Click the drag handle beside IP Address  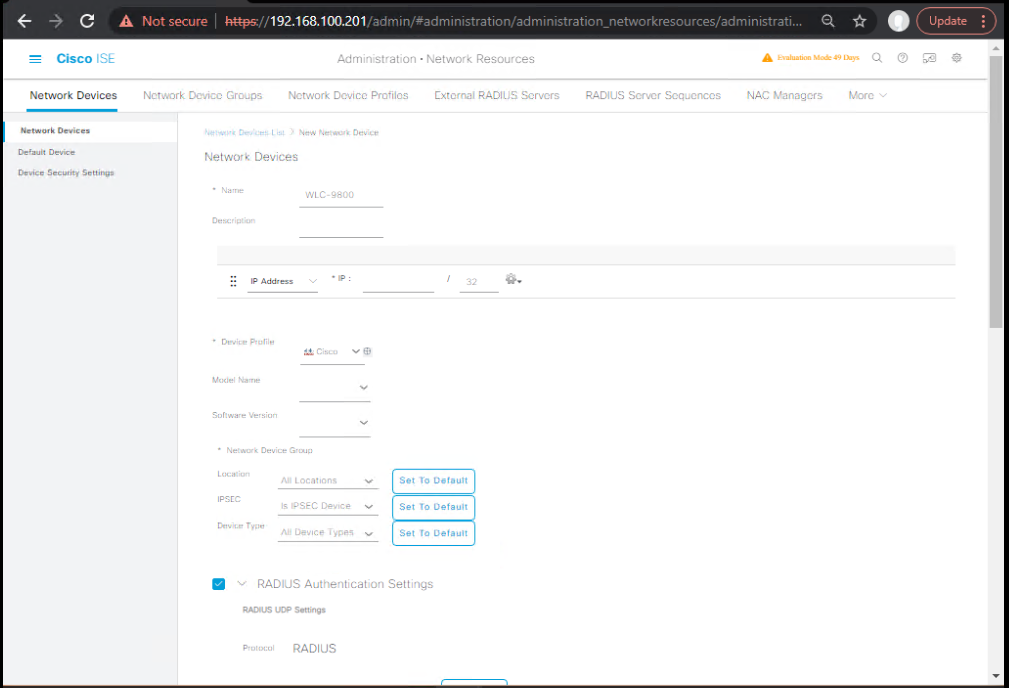click(x=234, y=281)
